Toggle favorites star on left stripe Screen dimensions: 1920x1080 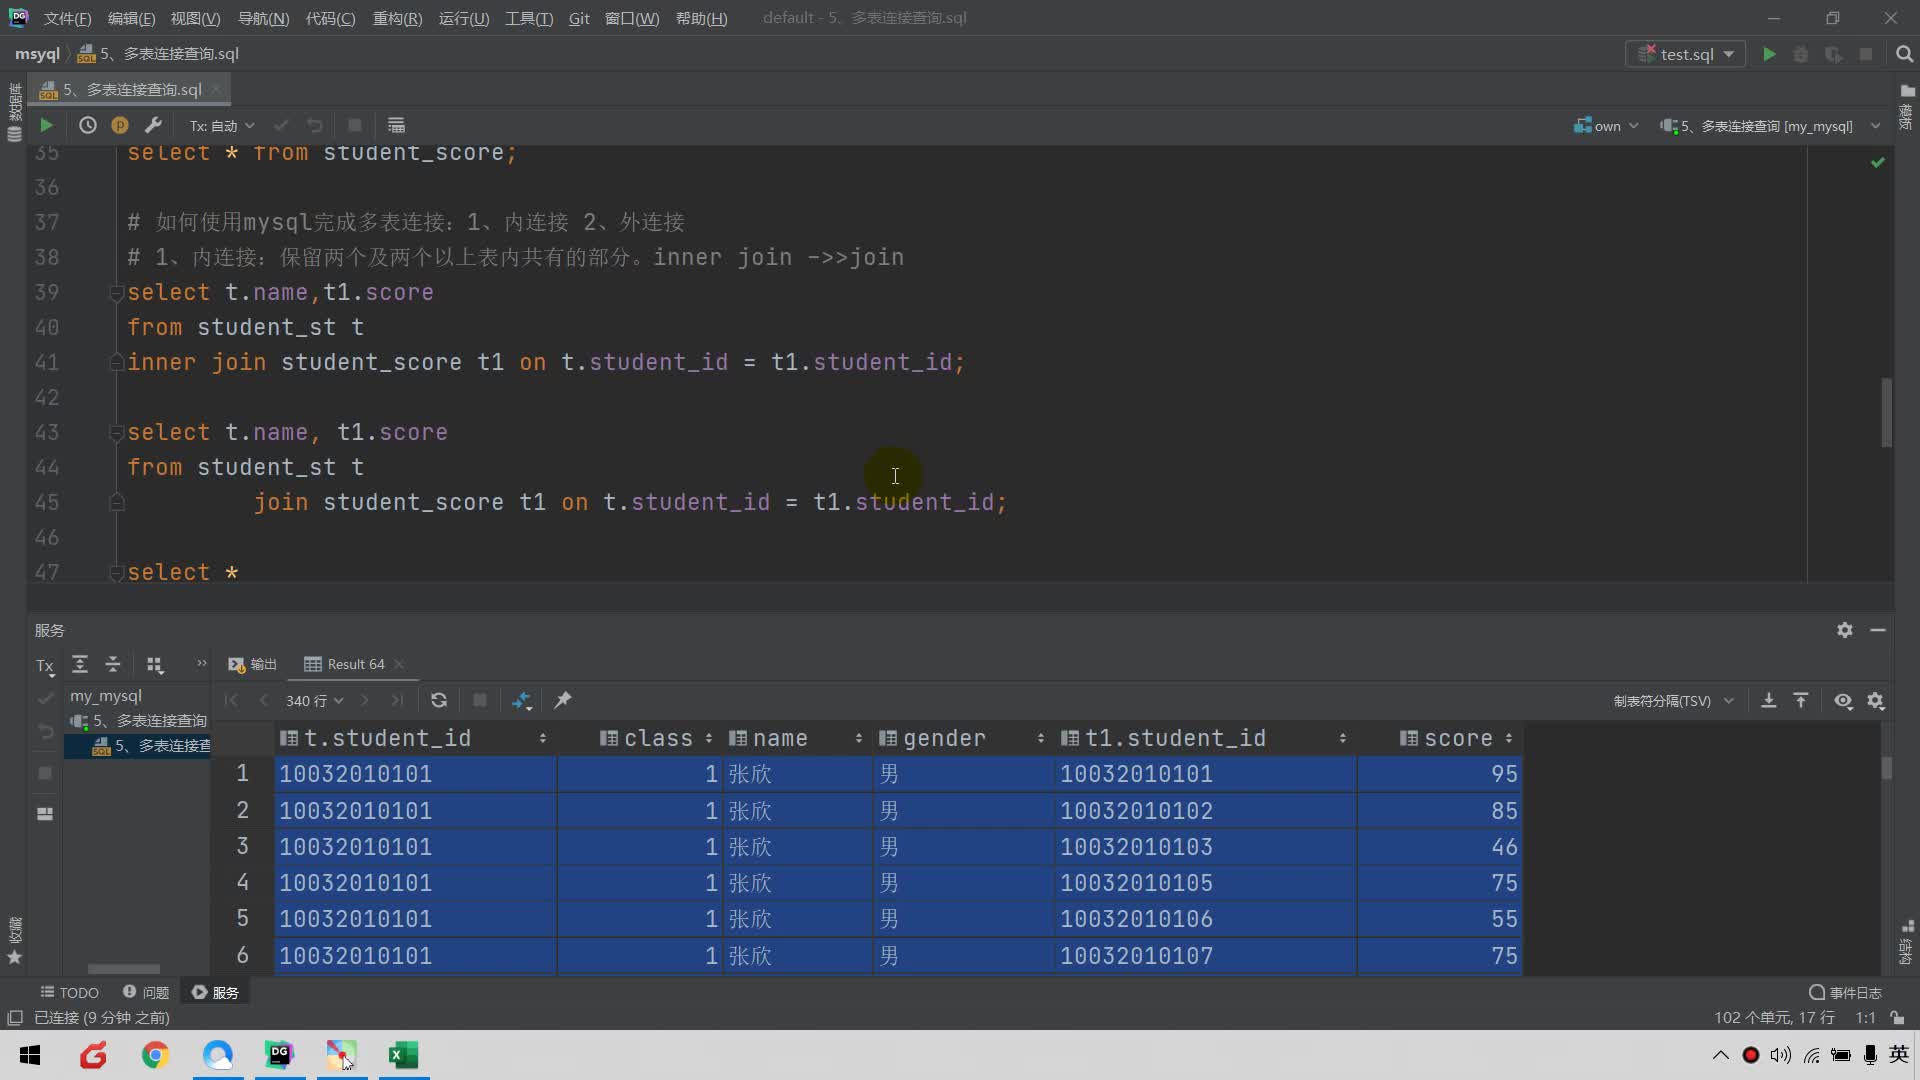click(14, 957)
